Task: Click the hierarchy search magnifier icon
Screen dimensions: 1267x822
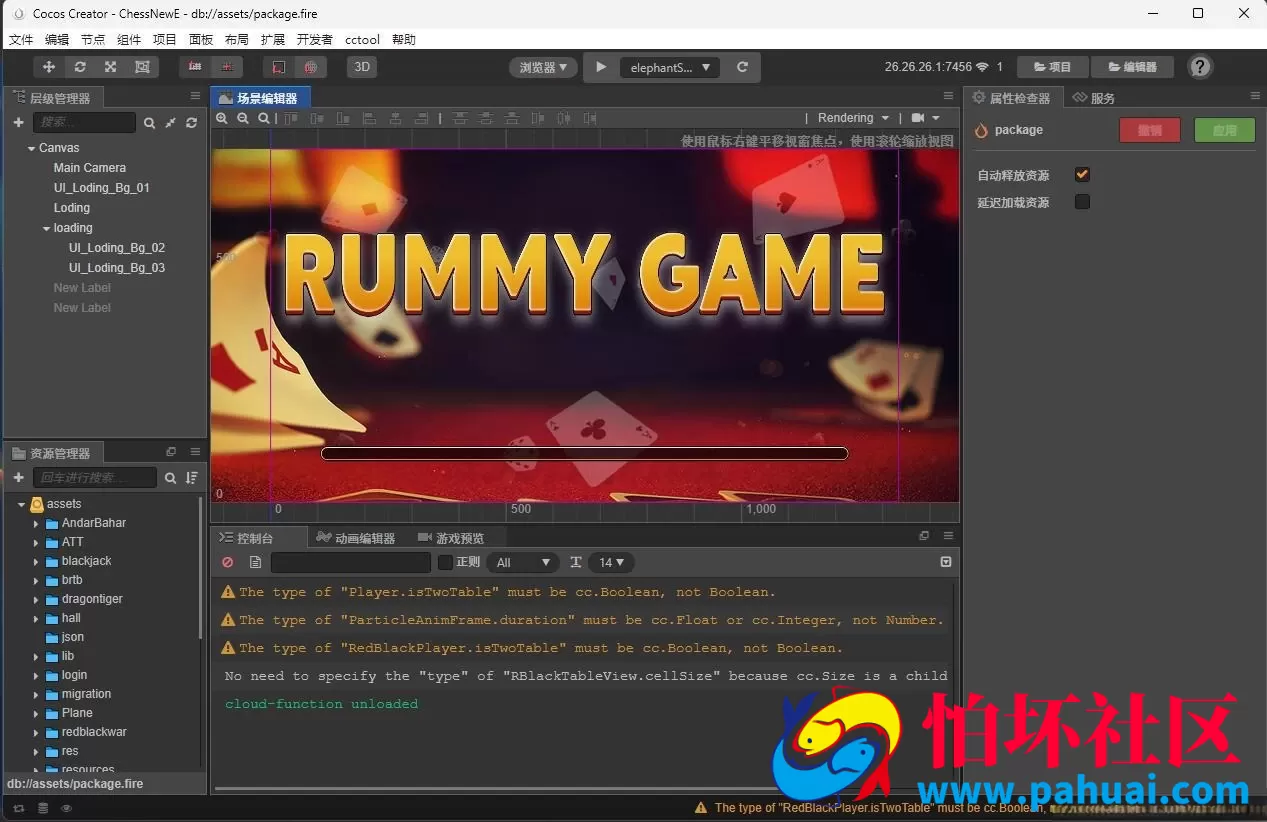Action: coord(149,122)
